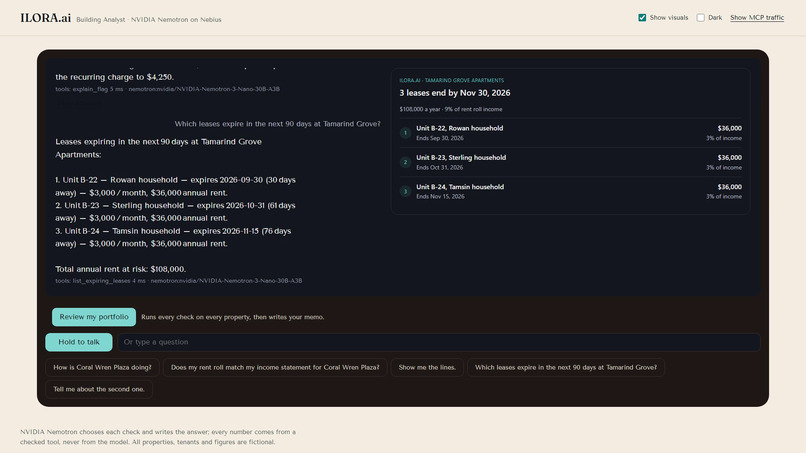Click the number 3 badge for Unit B-24
Screen dimensions: 806x453
[x=405, y=192]
